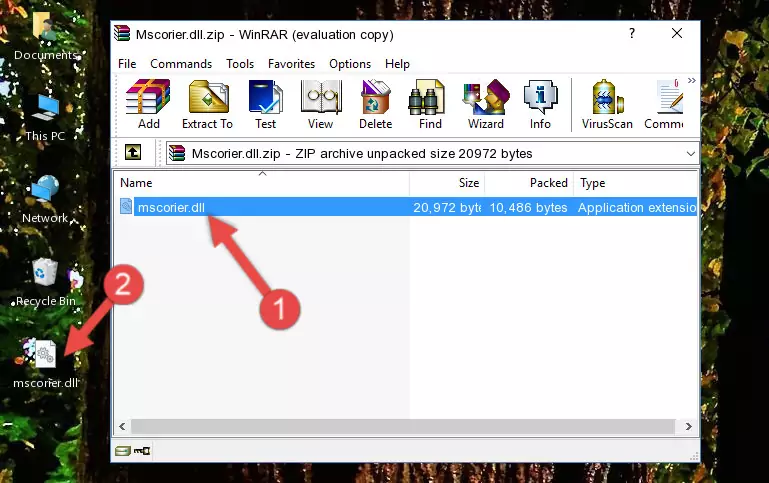Image resolution: width=769 pixels, height=483 pixels.
Task: Expand the toolbar overflow chevron
Action: (692, 81)
